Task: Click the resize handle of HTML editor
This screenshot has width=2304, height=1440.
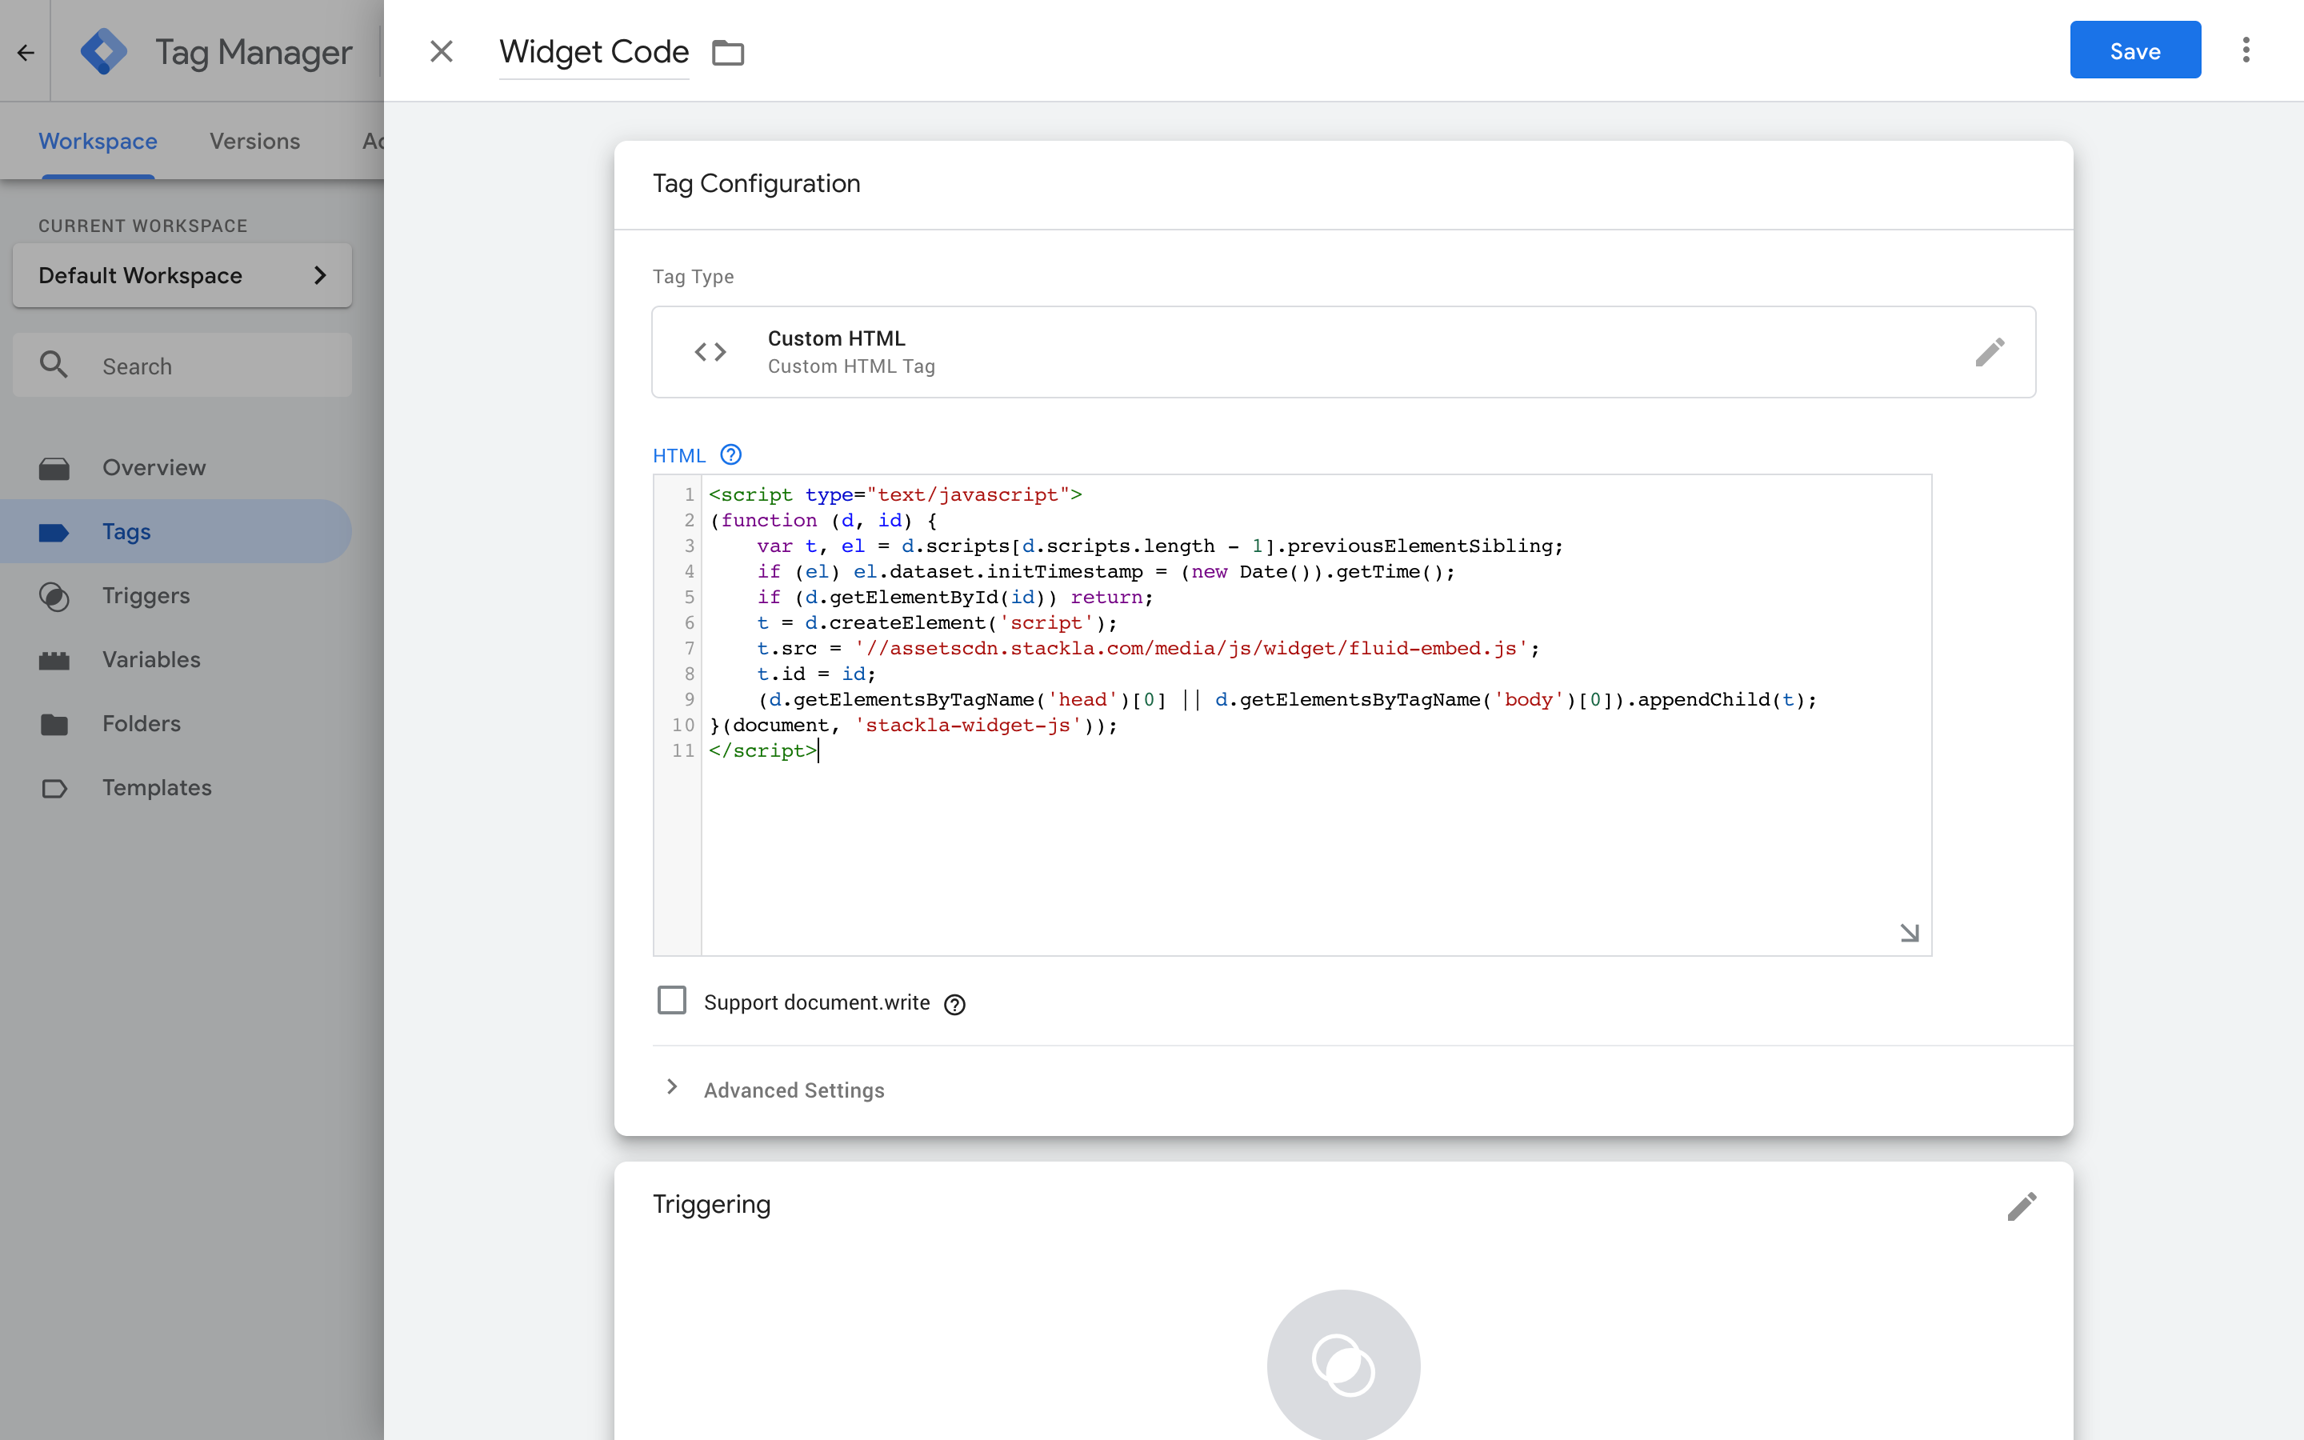Action: [x=1909, y=933]
